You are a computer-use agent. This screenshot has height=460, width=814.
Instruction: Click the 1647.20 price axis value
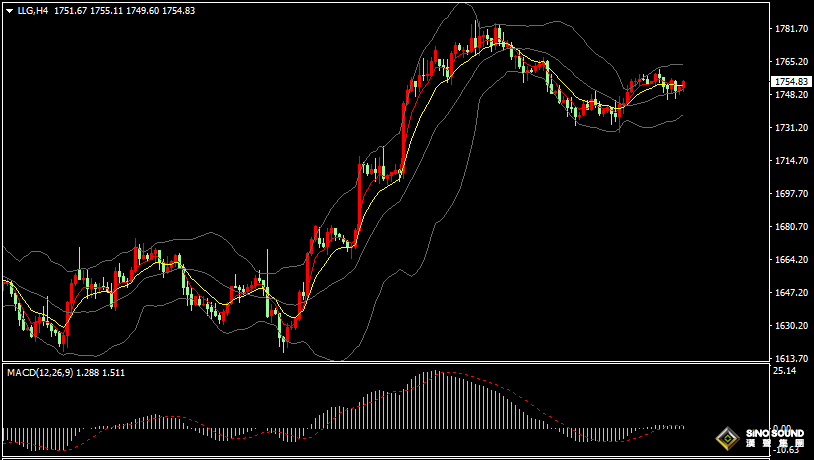pyautogui.click(x=790, y=293)
